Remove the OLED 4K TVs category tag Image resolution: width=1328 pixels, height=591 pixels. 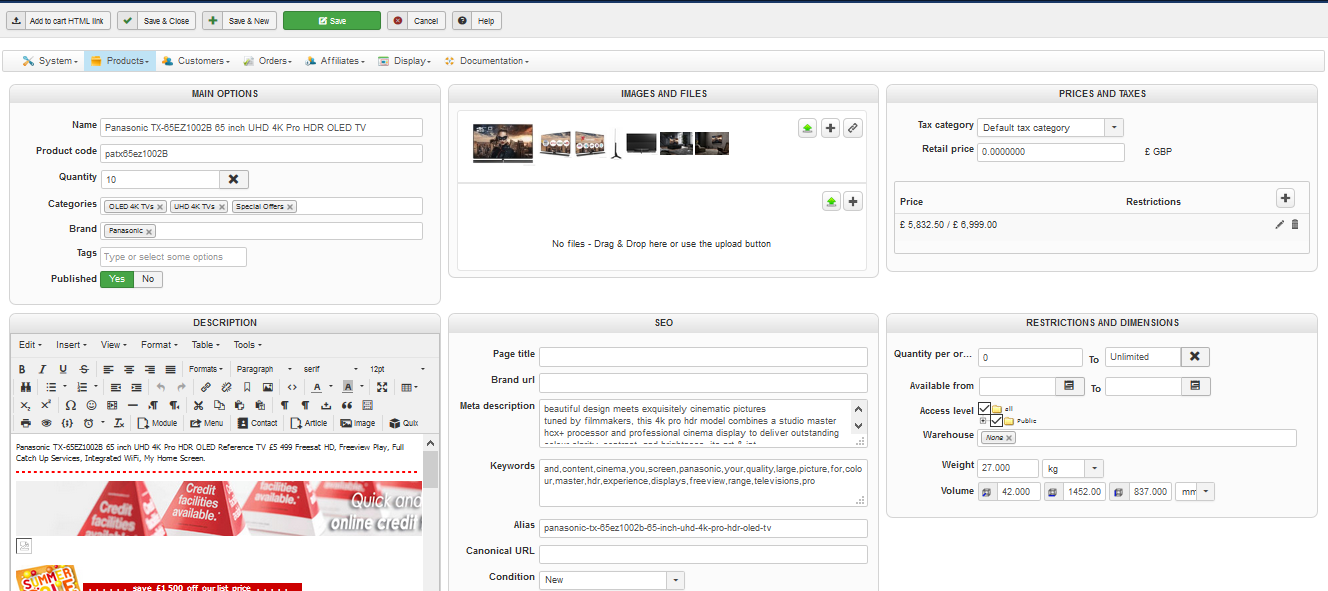(160, 207)
